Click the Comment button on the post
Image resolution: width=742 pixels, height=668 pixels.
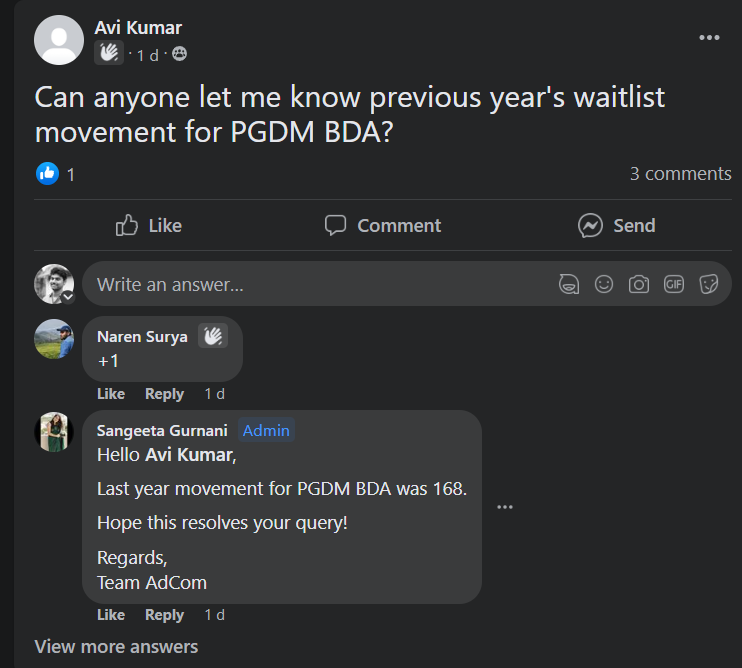pyautogui.click(x=383, y=226)
